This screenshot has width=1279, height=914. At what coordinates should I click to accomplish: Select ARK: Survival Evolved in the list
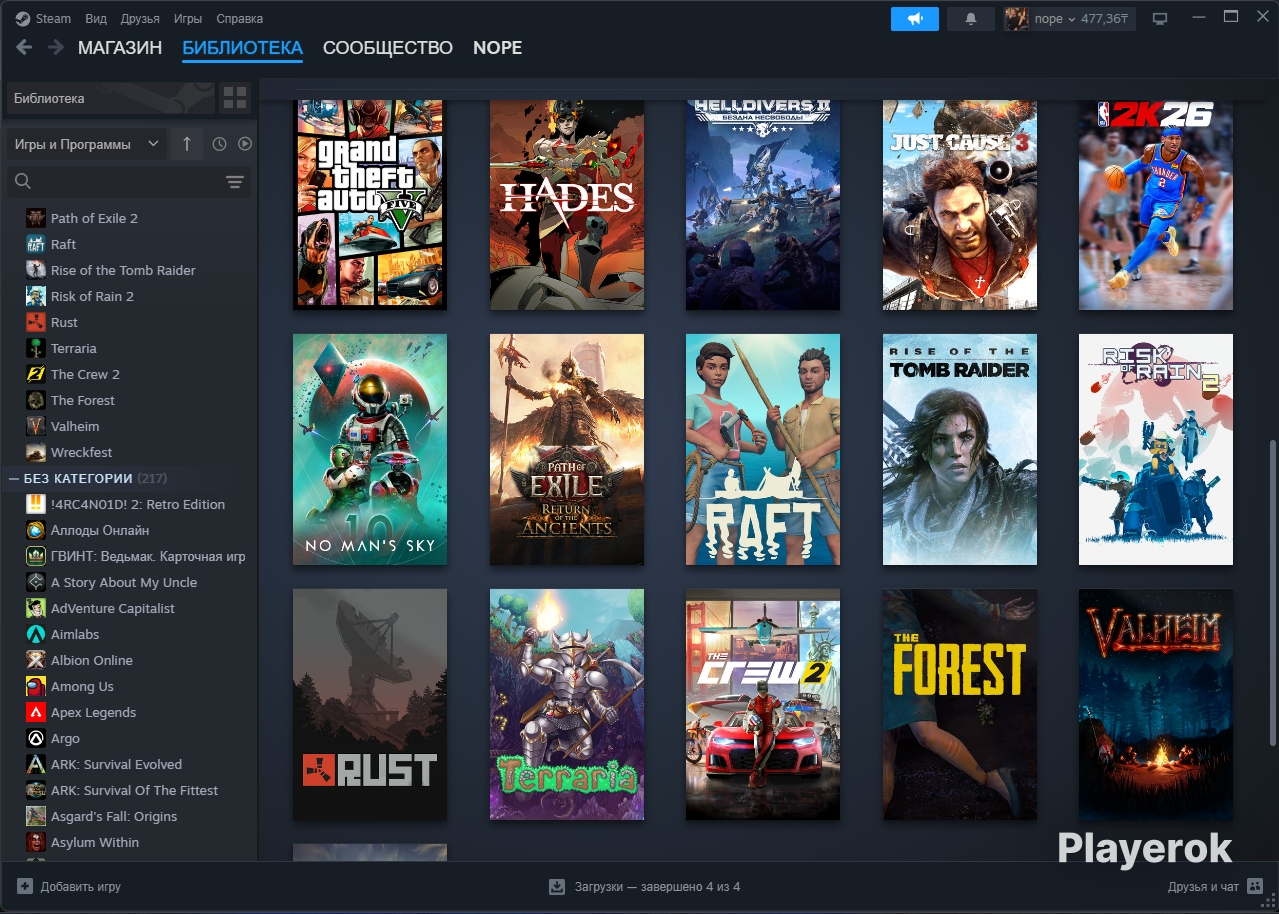tap(130, 764)
